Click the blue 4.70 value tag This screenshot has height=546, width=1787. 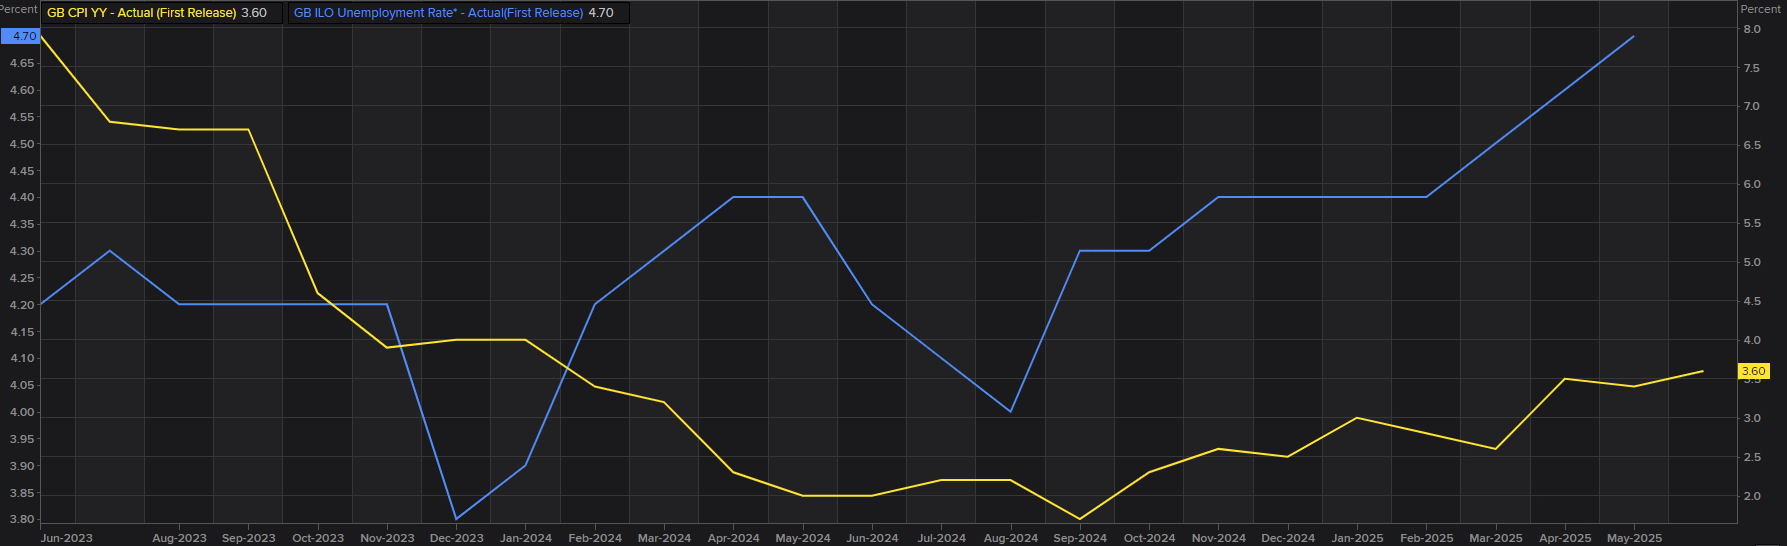21,36
